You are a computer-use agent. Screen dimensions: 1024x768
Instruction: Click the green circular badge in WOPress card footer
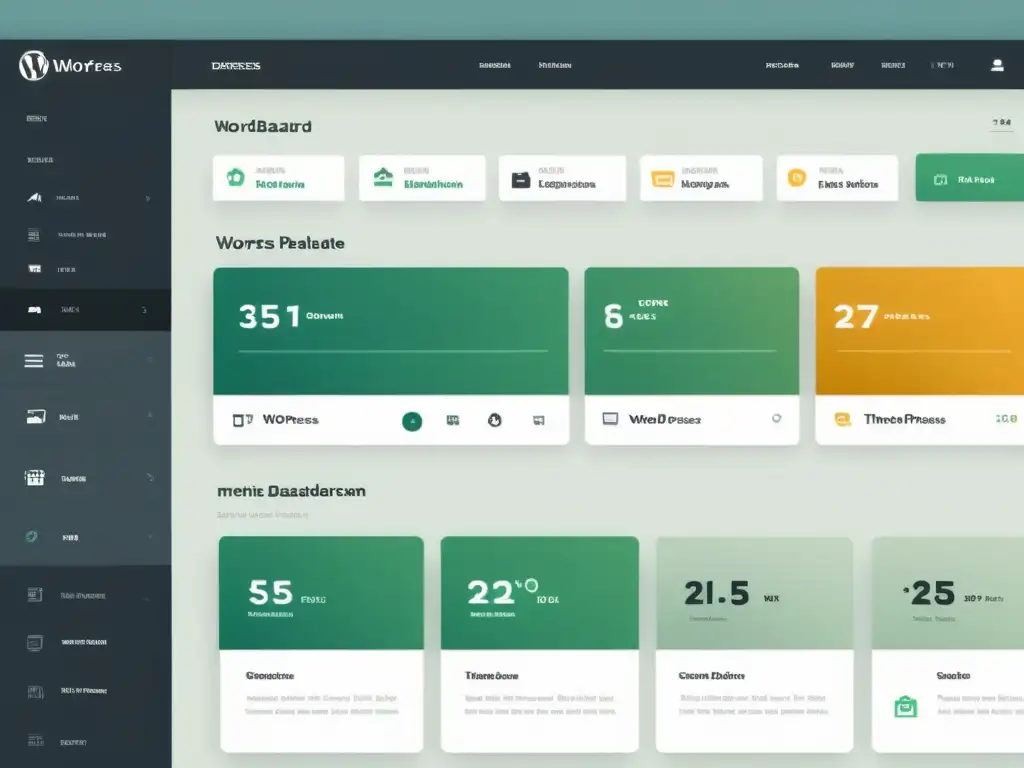[x=411, y=421]
